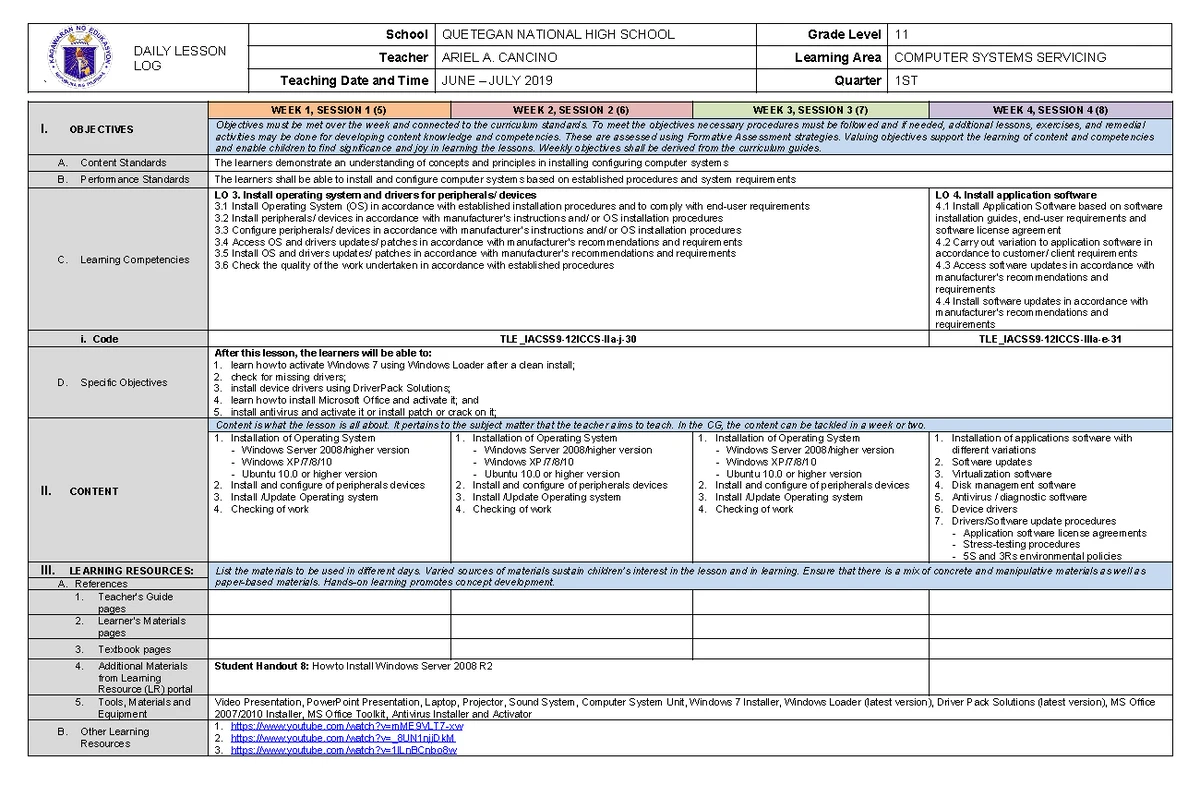Click the QUETEGAN NATIONAL HIGH SCHOOL cell
1200x785 pixels.
(560, 33)
